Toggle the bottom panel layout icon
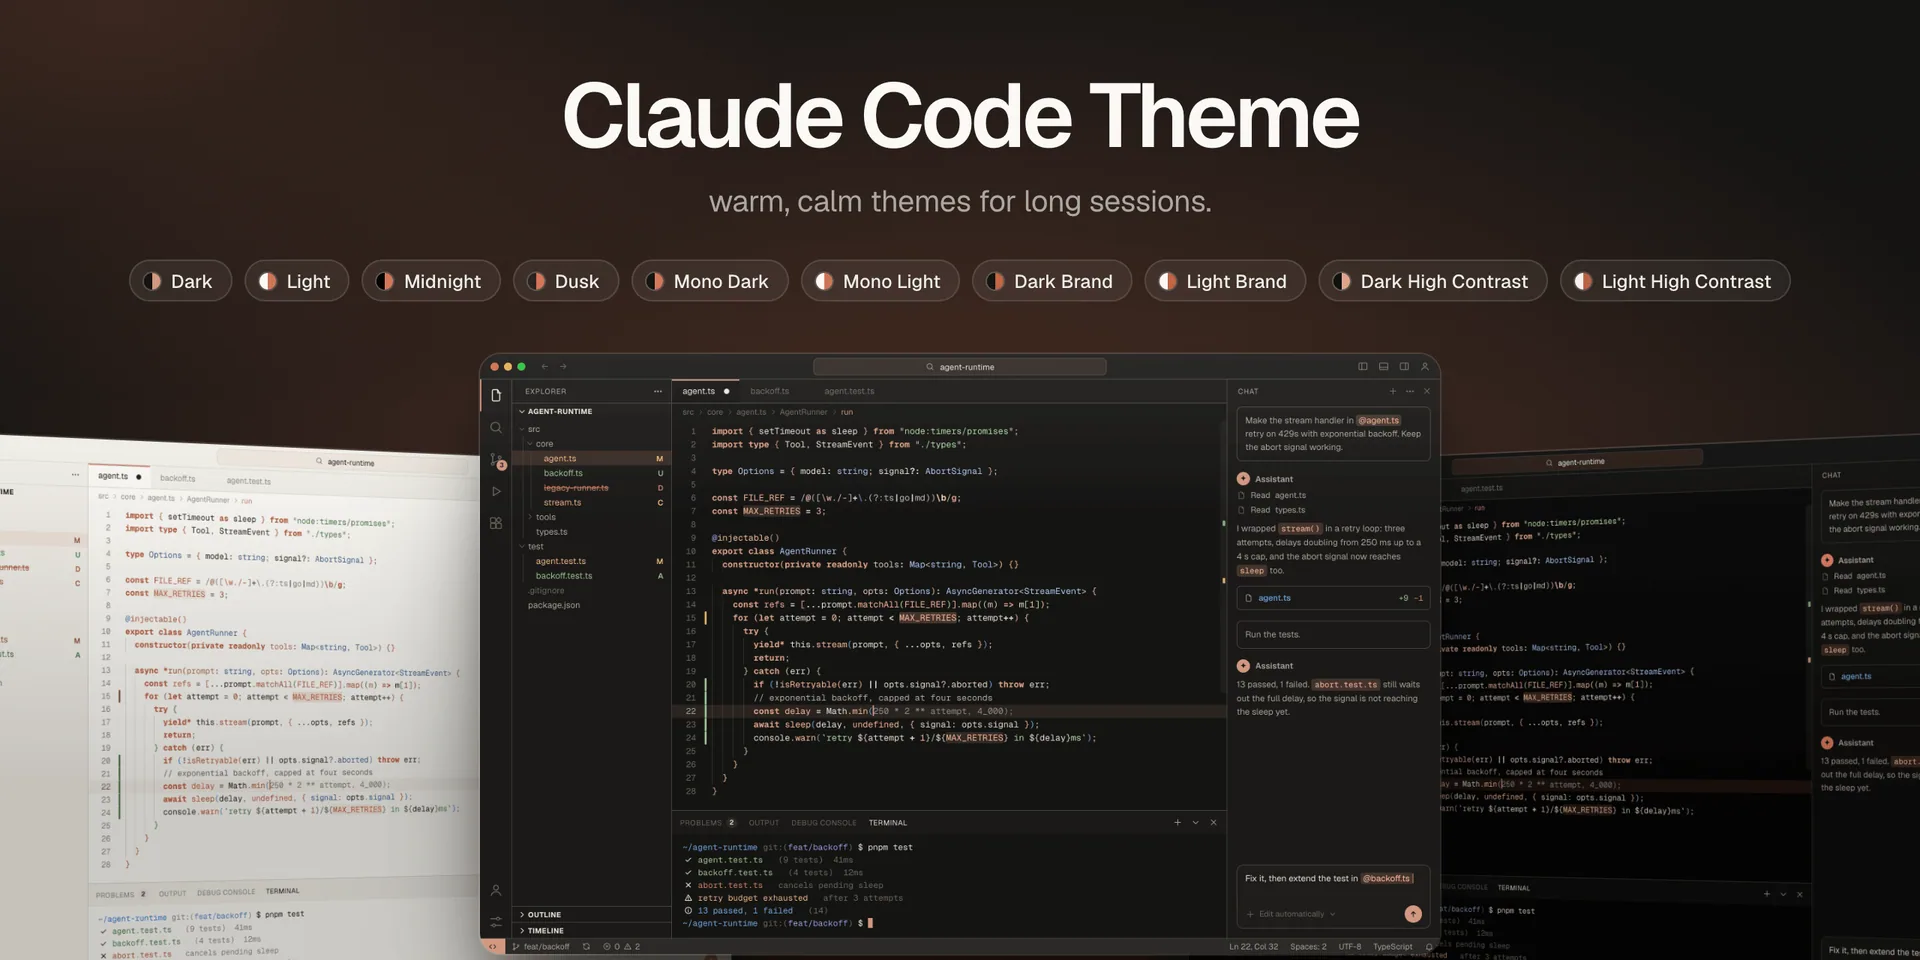This screenshot has width=1920, height=960. coord(1384,367)
